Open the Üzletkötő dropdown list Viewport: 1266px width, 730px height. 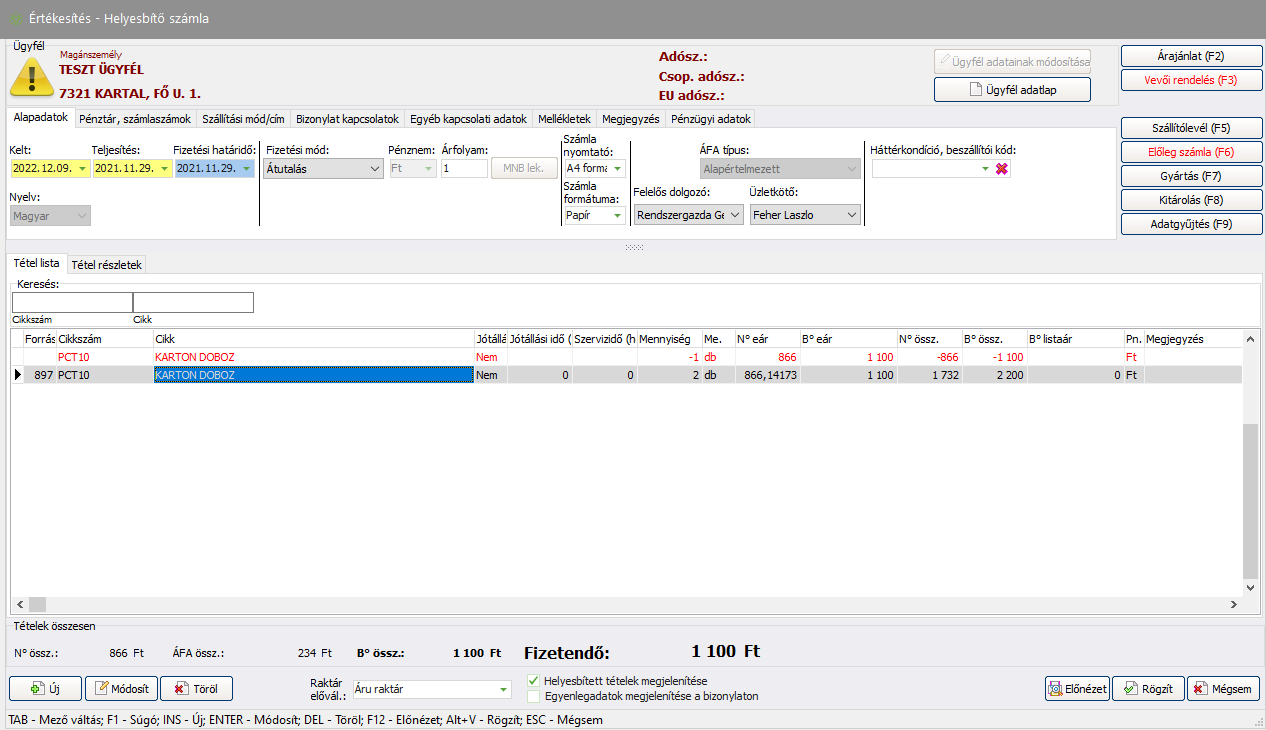851,215
